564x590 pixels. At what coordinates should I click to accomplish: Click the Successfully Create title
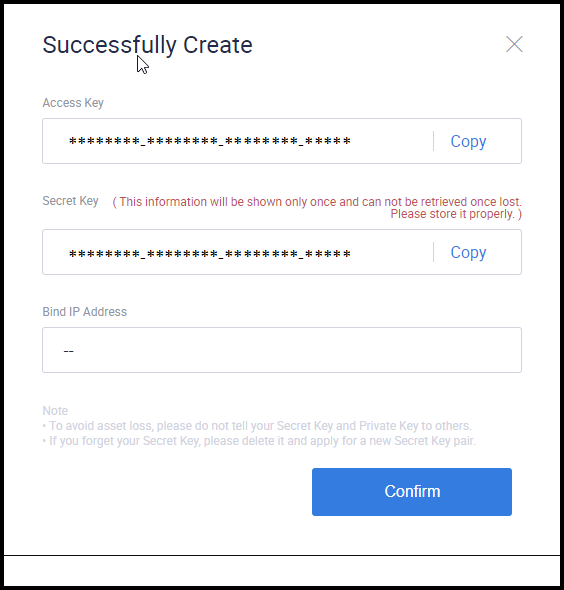point(147,45)
